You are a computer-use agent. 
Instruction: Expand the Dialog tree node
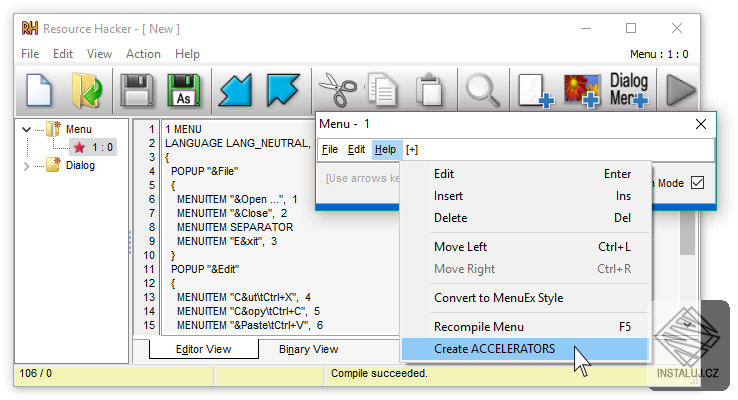(x=27, y=166)
